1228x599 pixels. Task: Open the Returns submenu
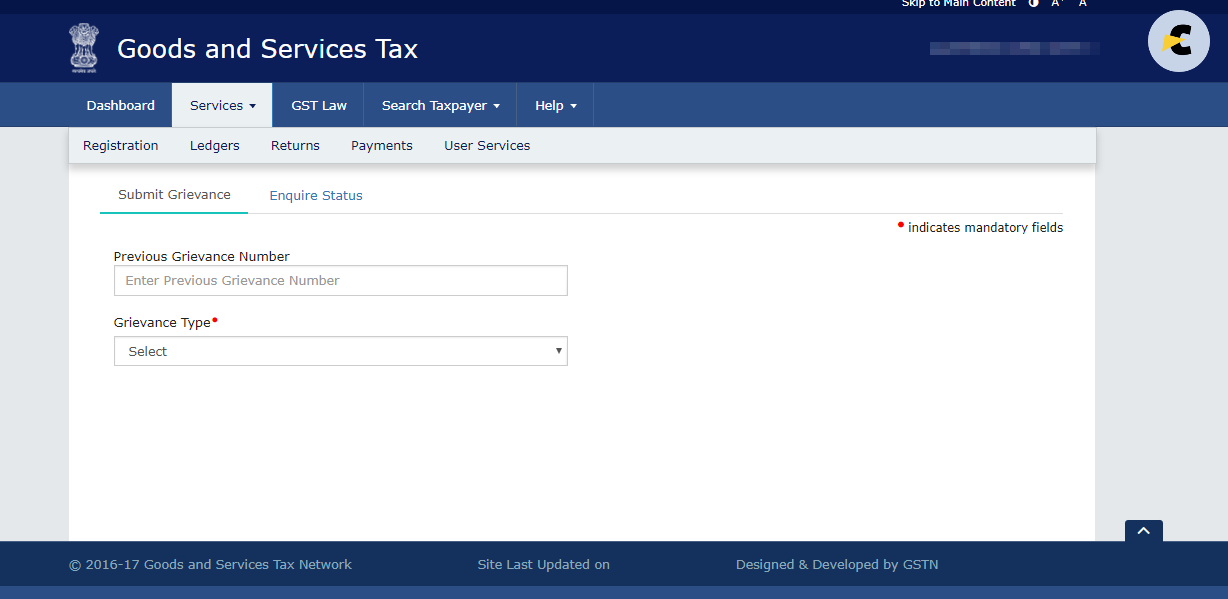coord(295,146)
